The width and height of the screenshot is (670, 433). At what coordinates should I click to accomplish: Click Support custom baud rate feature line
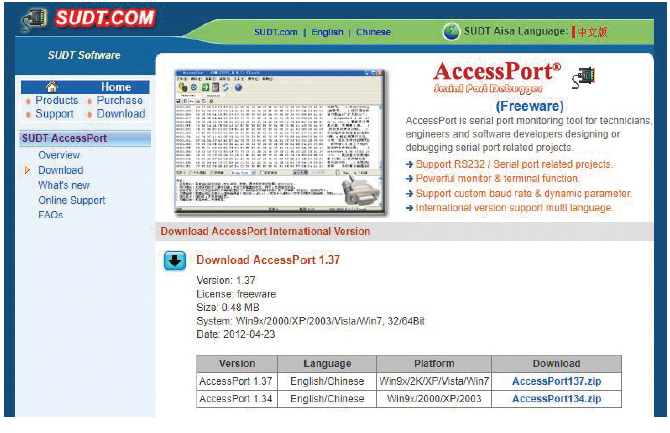point(523,194)
